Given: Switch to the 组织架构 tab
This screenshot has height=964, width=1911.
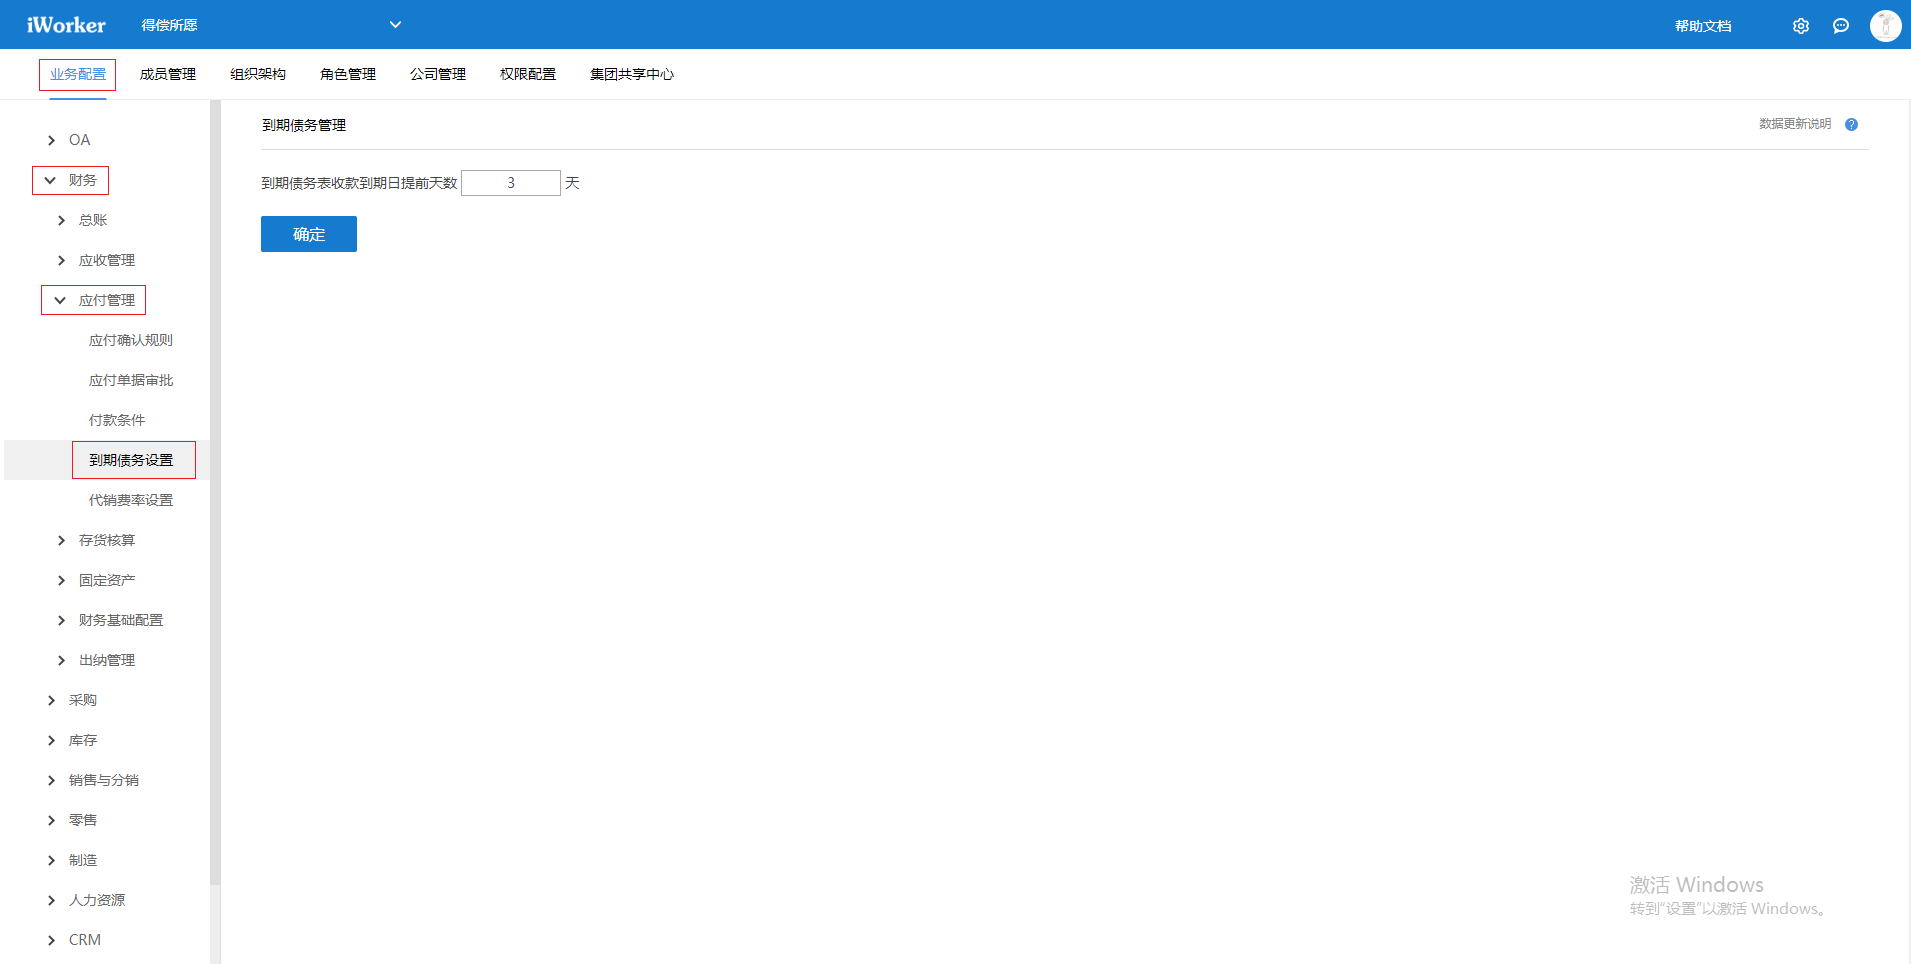Looking at the screenshot, I should click(x=258, y=74).
